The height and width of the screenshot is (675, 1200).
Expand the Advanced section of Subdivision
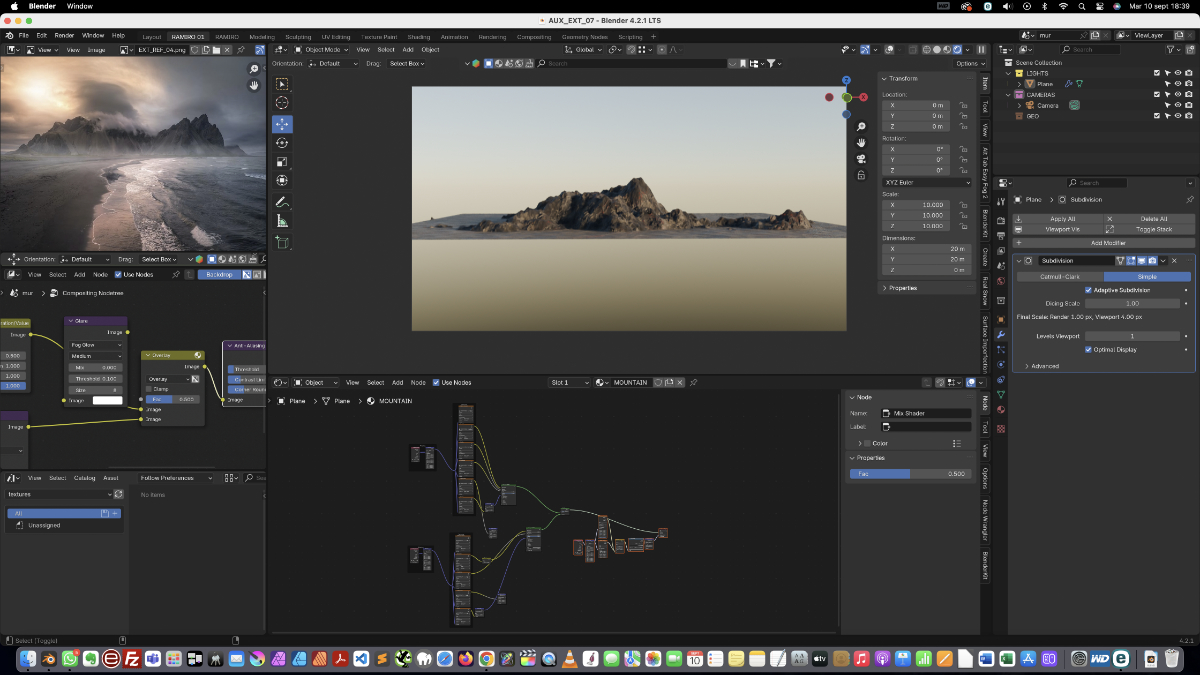coord(1044,366)
